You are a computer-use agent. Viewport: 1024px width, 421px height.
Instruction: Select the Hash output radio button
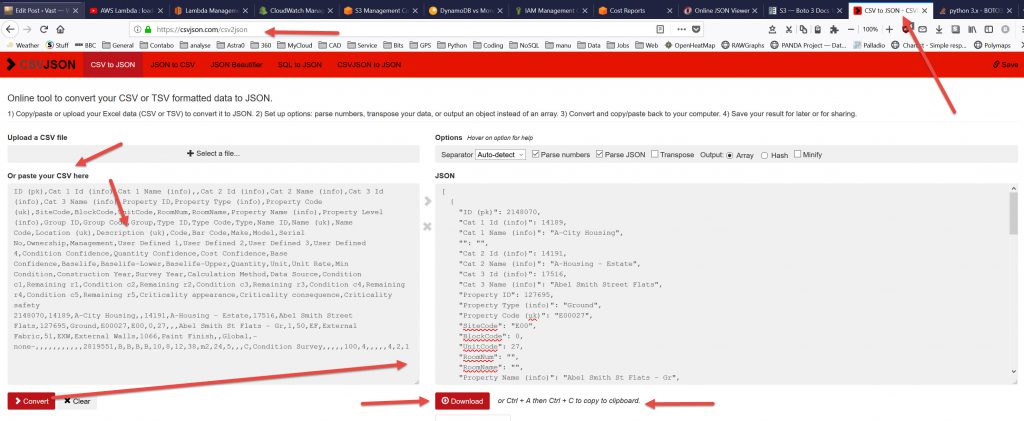(x=766, y=155)
